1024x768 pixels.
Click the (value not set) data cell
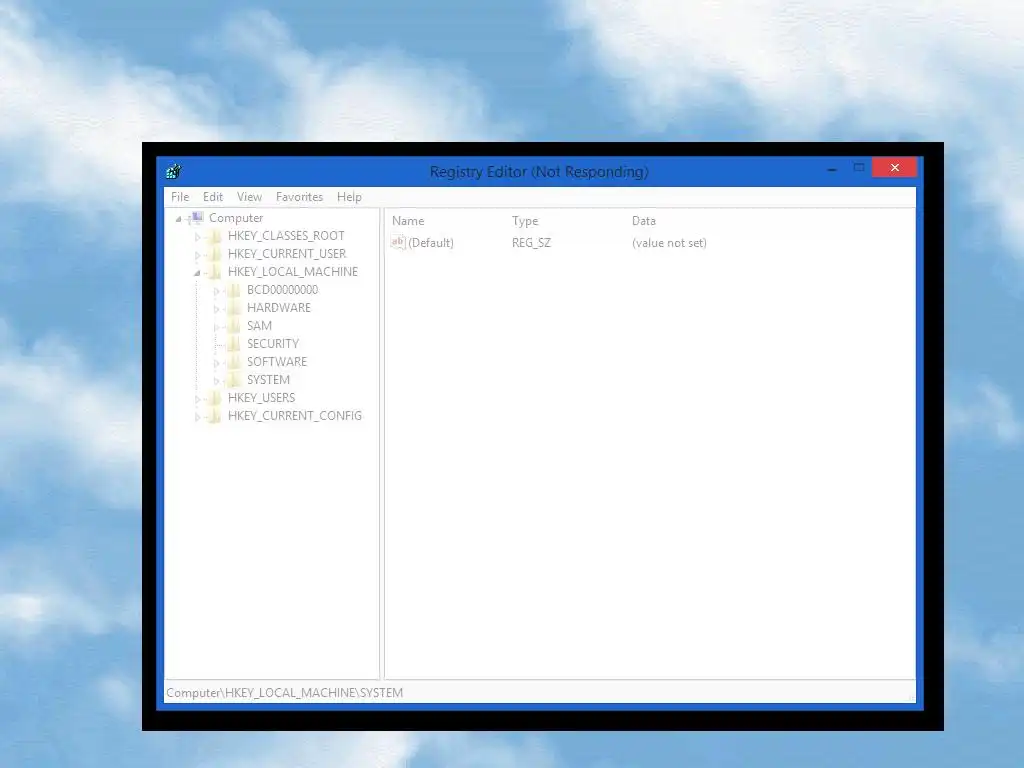click(669, 243)
